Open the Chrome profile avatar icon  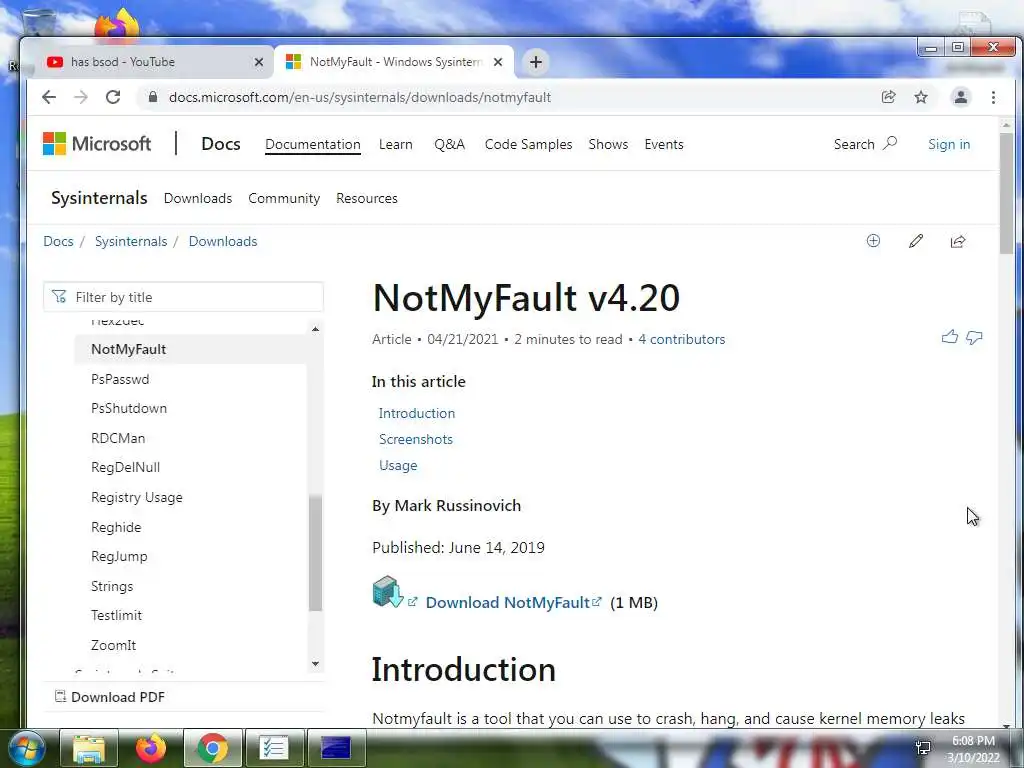tap(961, 97)
